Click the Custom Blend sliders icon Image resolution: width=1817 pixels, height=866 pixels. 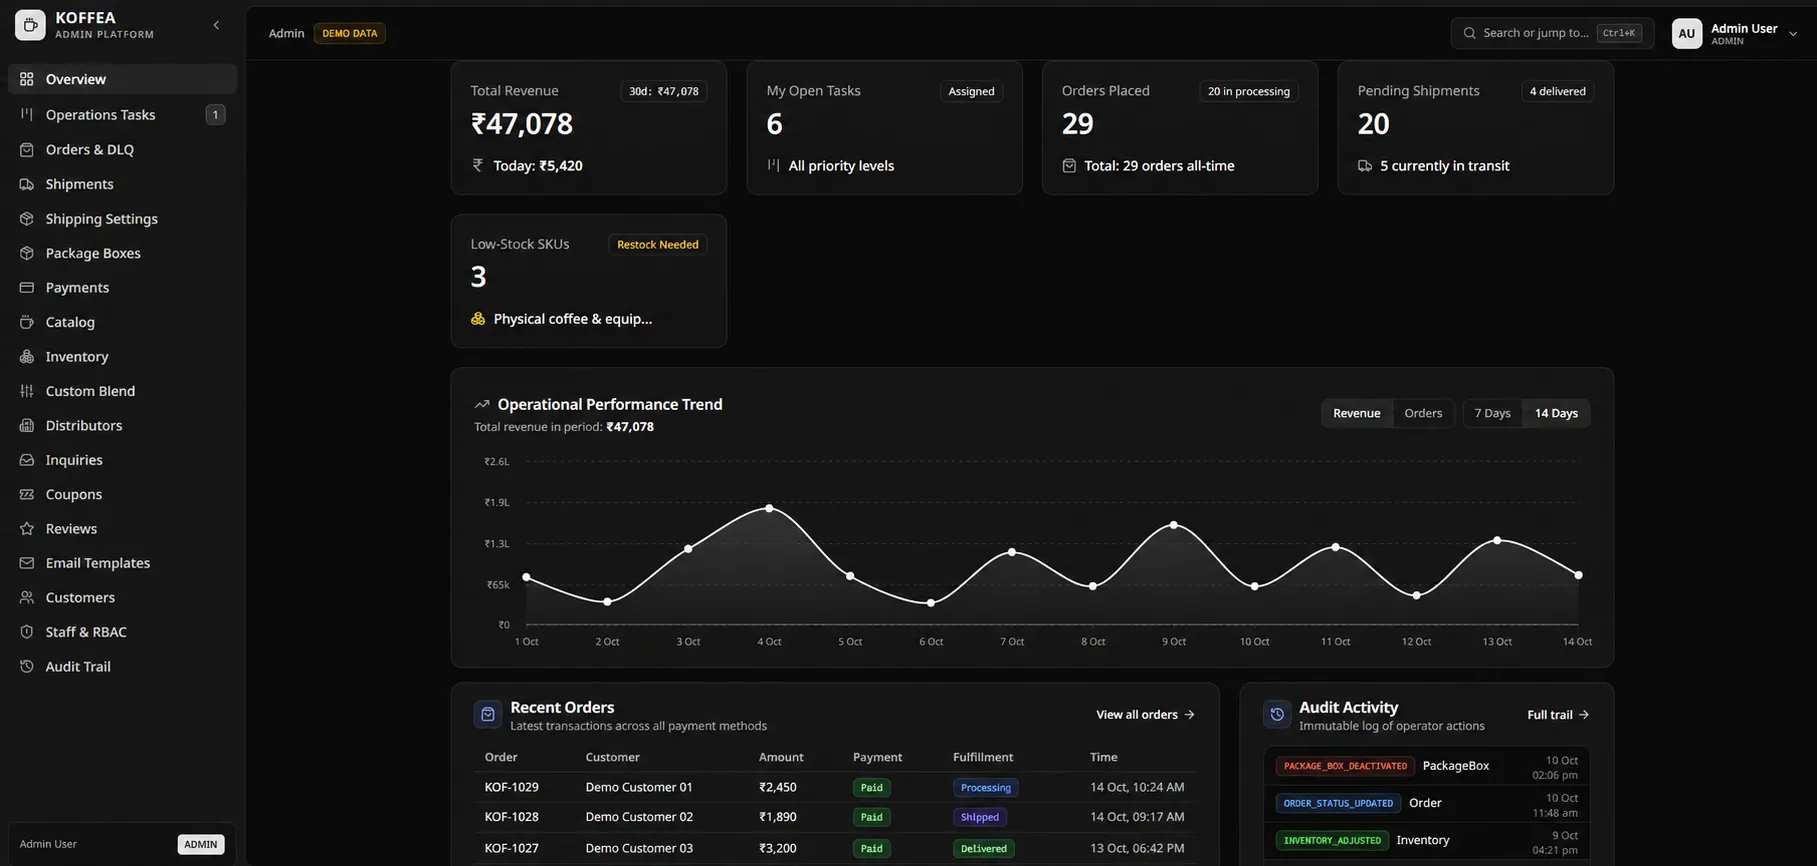[x=27, y=391]
